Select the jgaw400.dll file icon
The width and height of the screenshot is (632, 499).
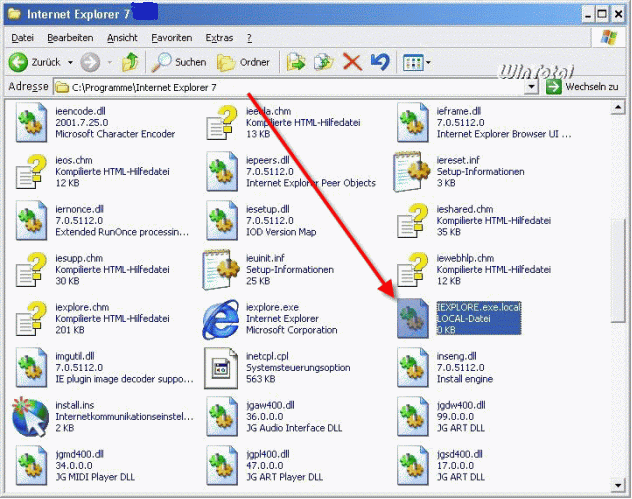click(222, 417)
